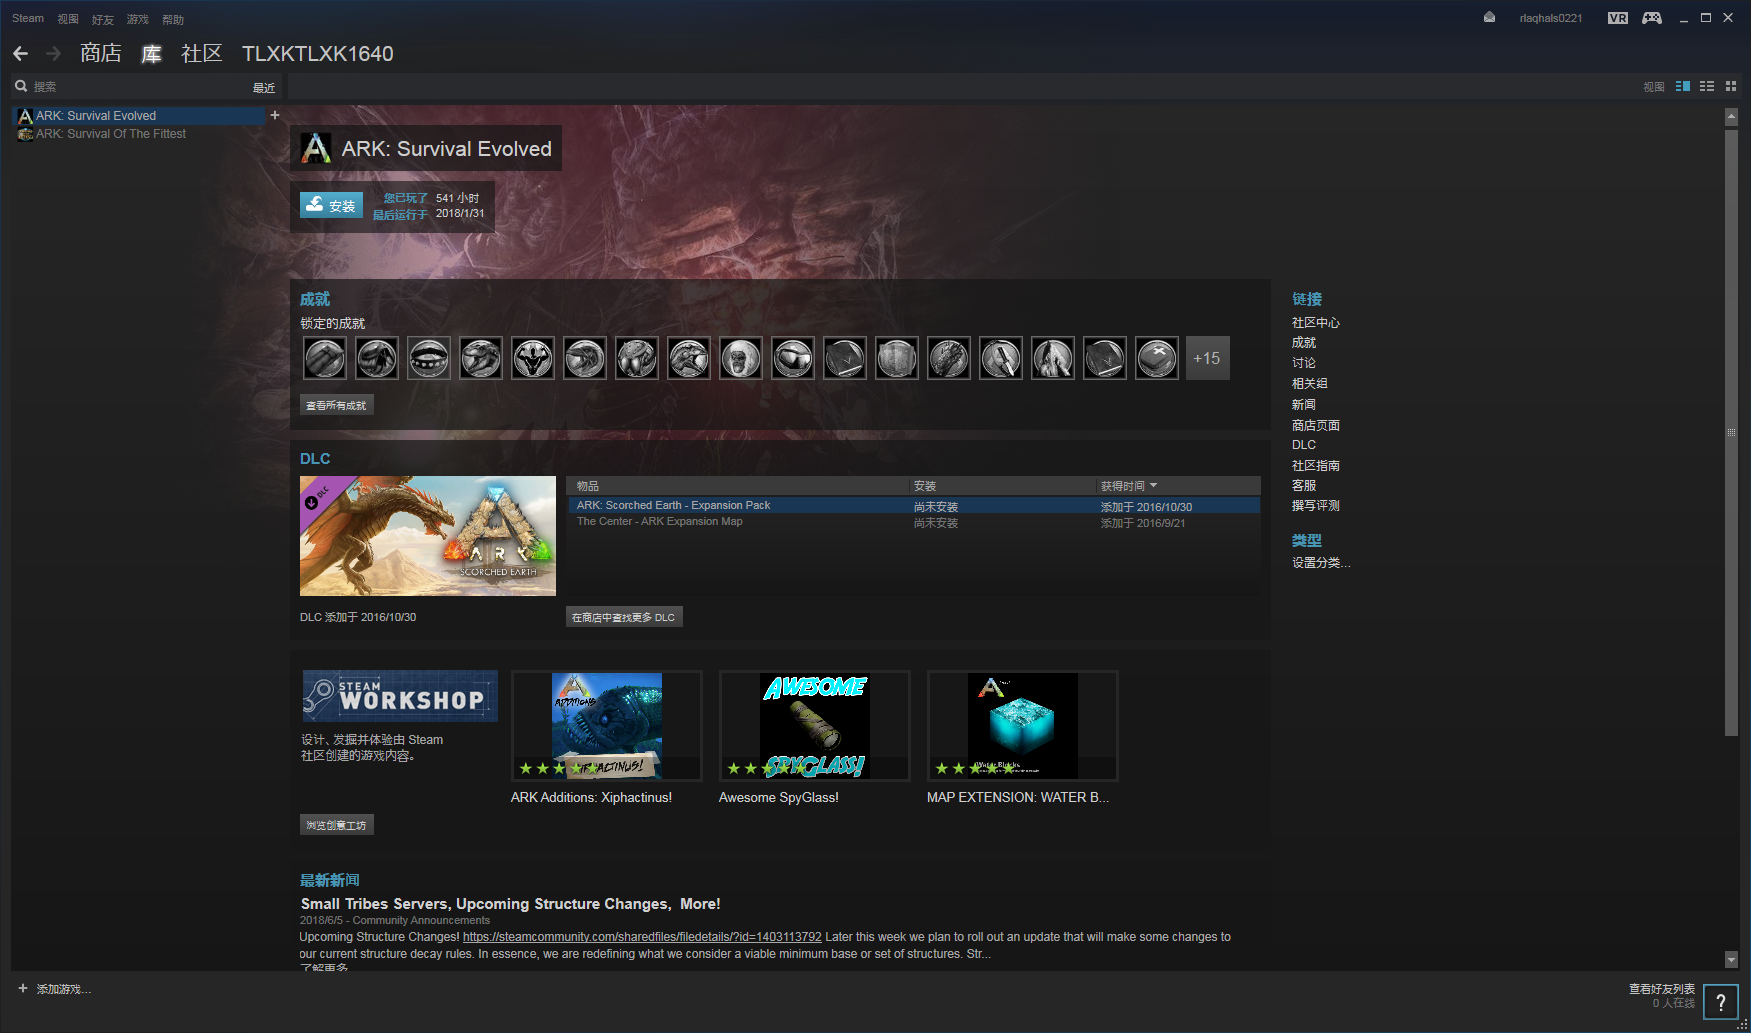Click the plus icon next to 添加游戏

(23, 988)
